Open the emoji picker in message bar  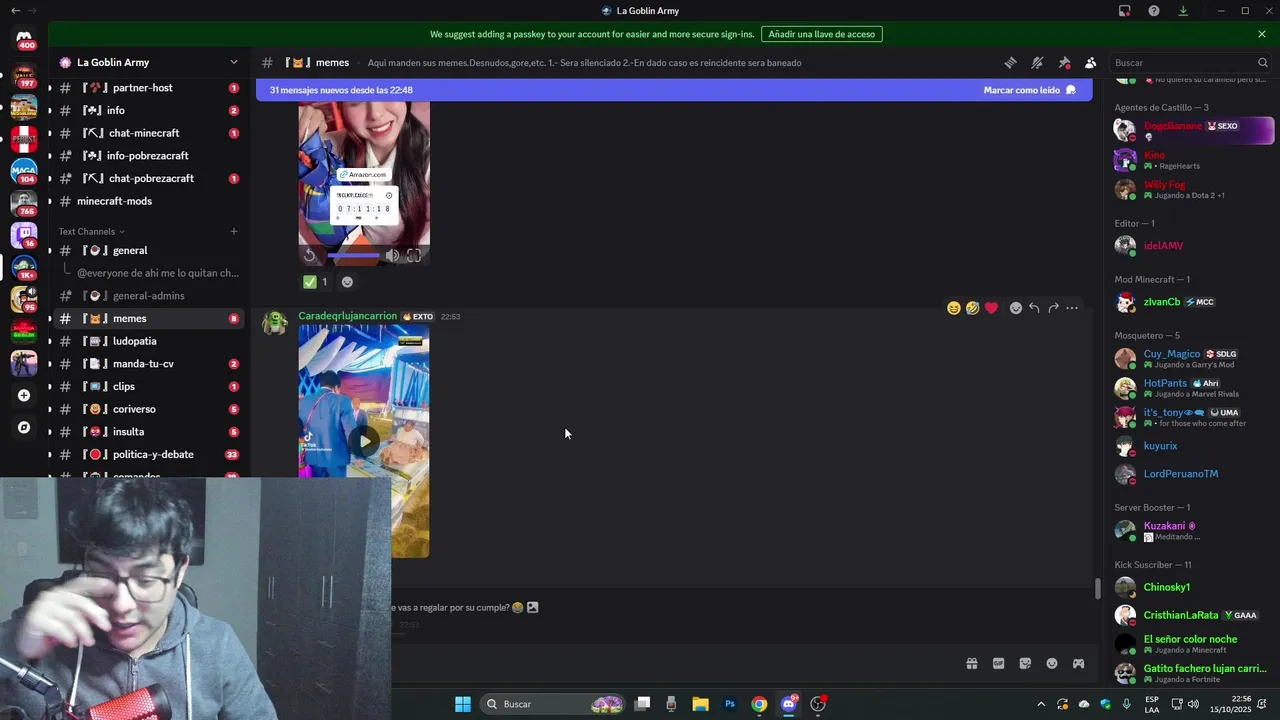(x=1052, y=663)
